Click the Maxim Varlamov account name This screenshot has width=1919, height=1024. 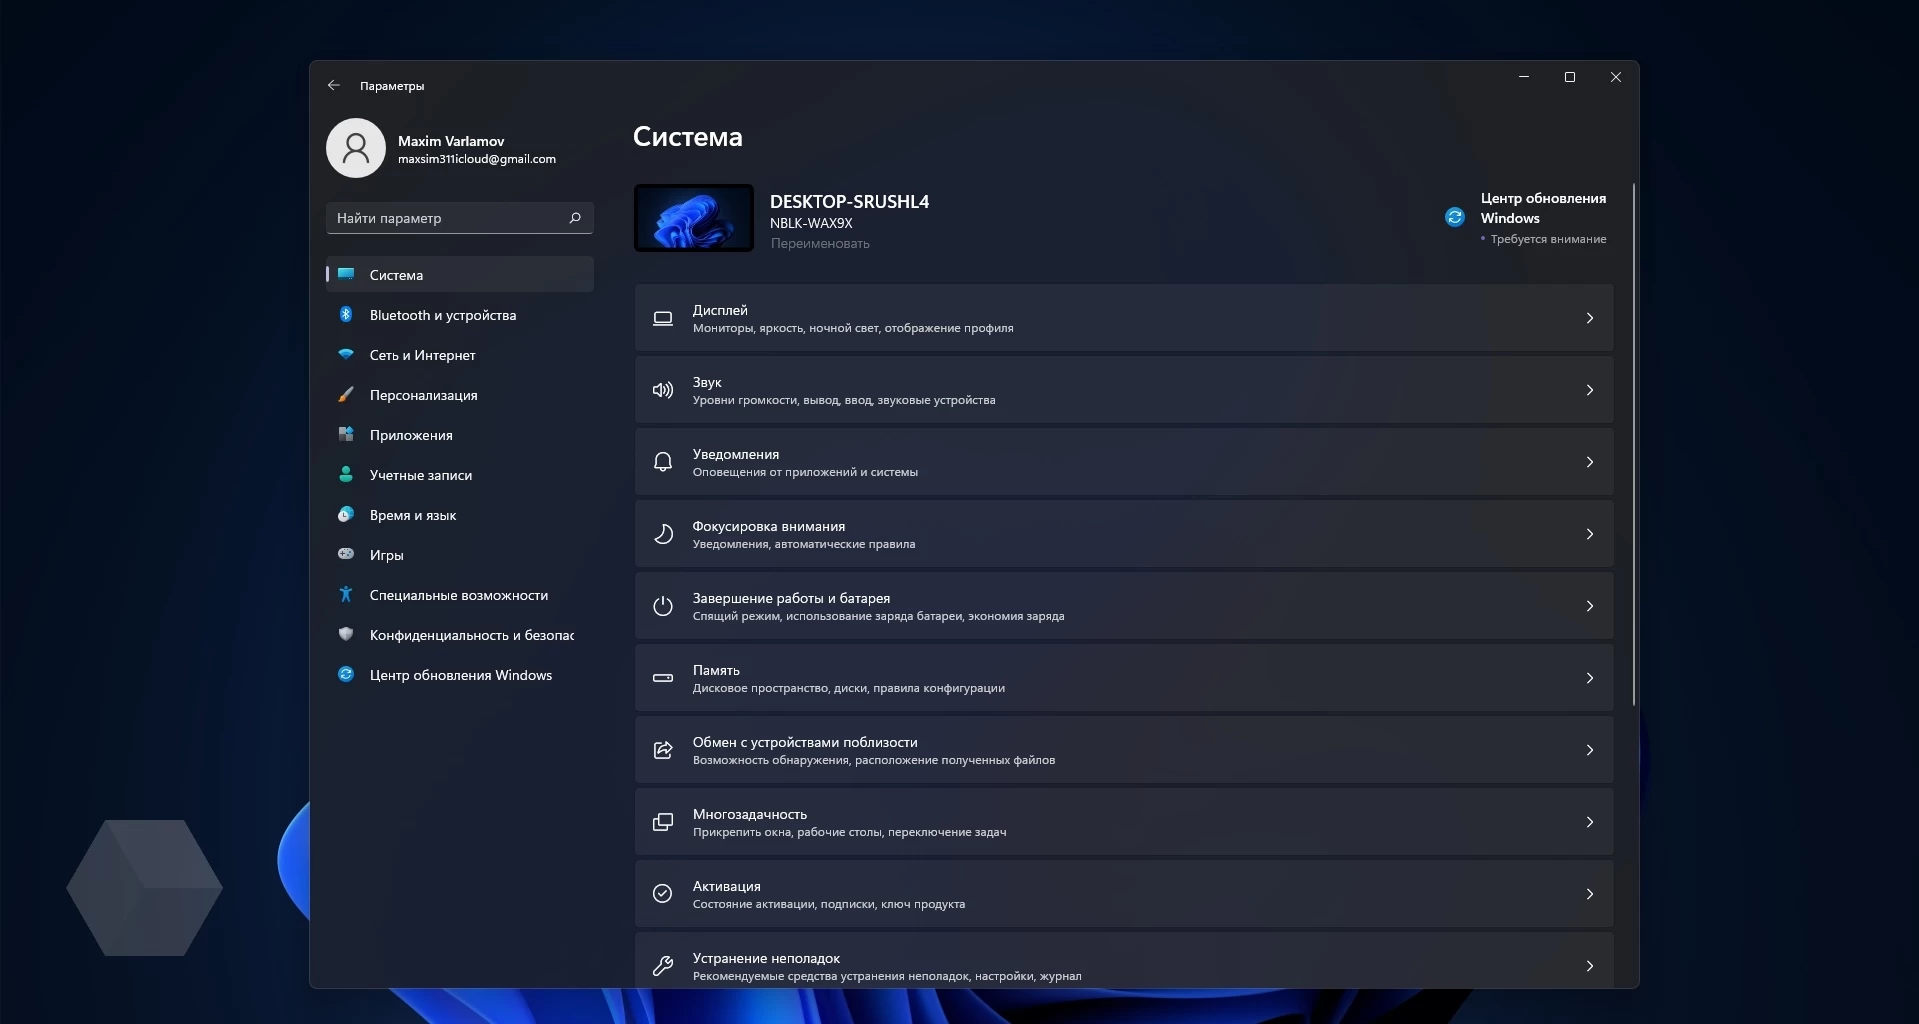click(451, 141)
